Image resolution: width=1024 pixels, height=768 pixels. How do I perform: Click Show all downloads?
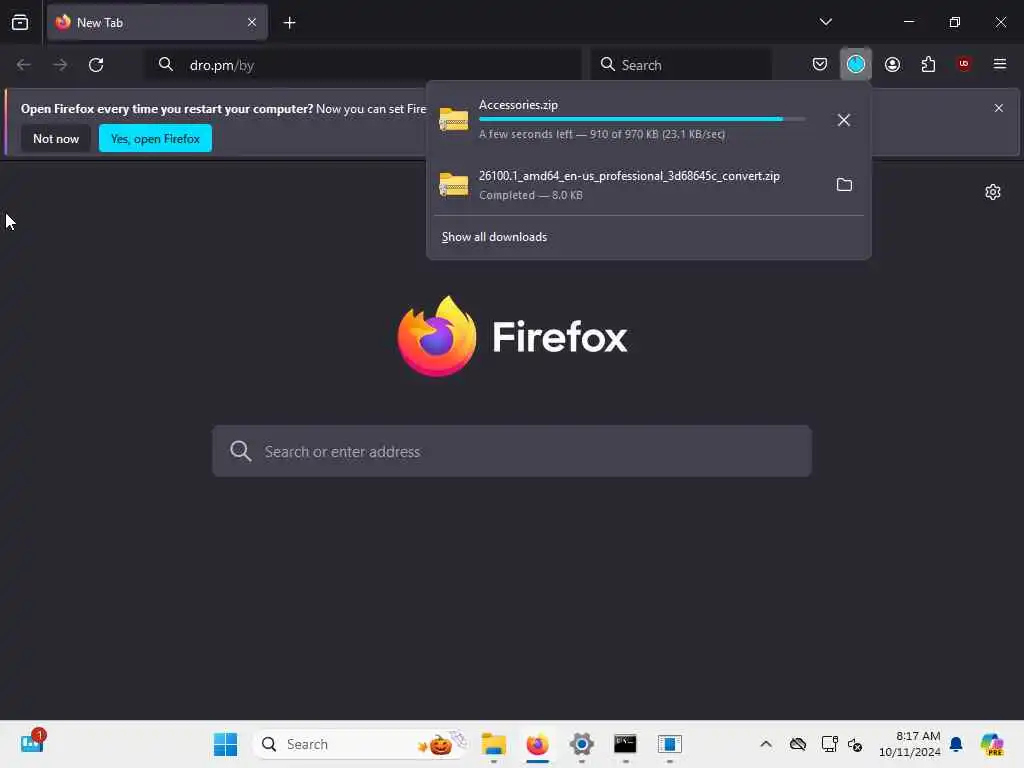click(x=494, y=237)
